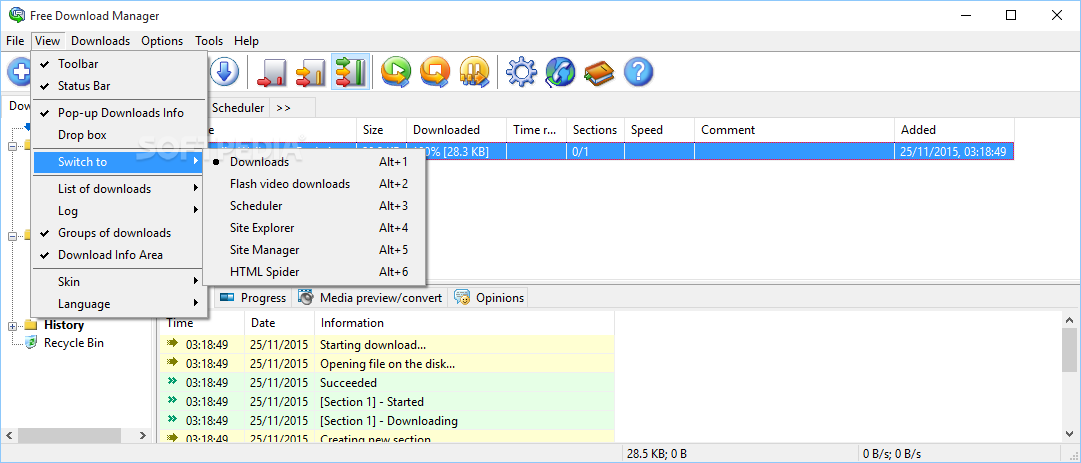Click the blue down-arrow move download icon

pyautogui.click(x=224, y=72)
